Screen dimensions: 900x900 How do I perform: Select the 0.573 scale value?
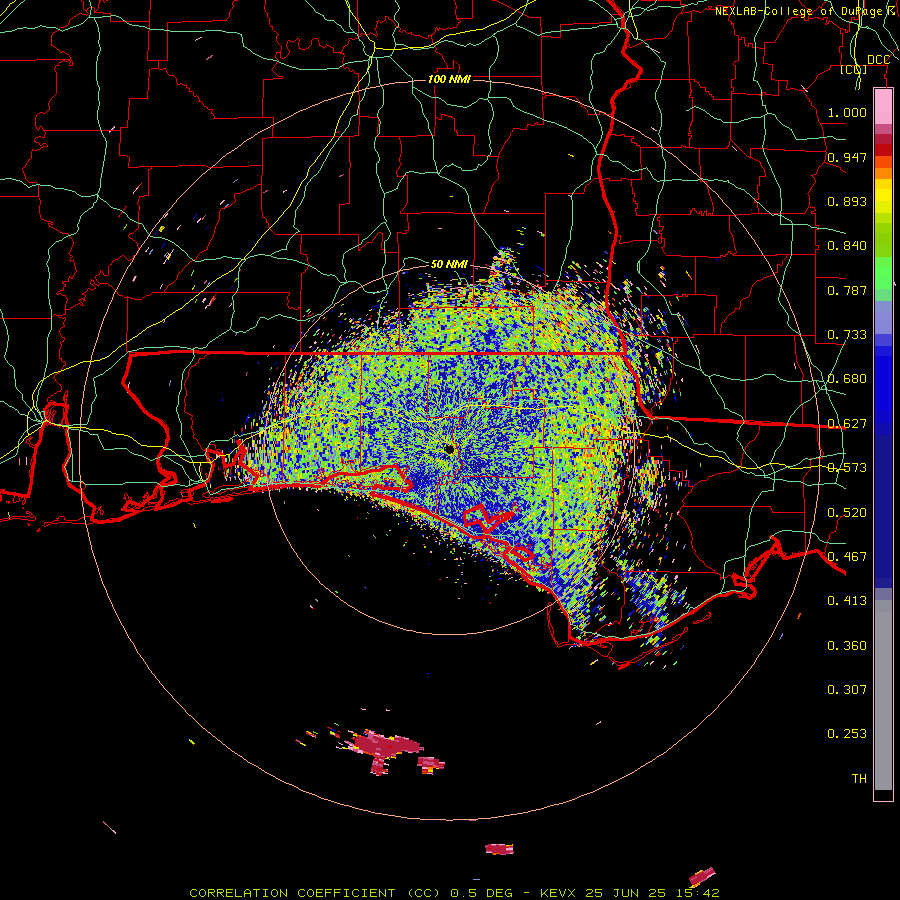(x=847, y=468)
